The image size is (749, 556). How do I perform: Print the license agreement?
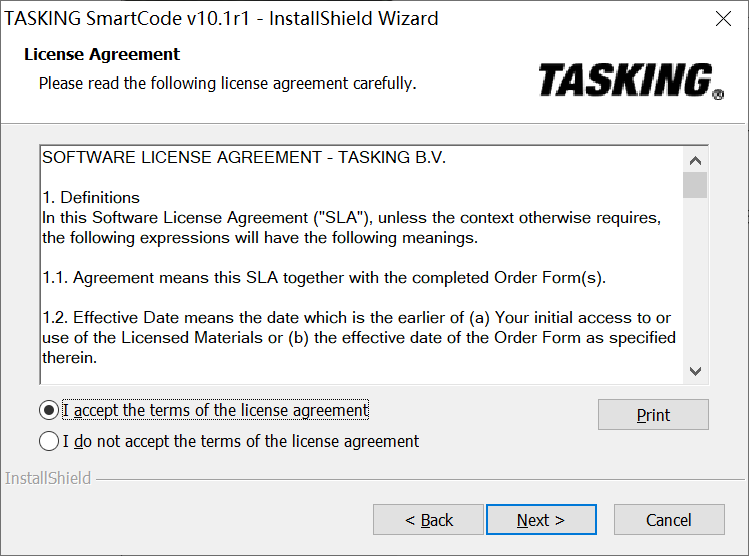point(653,415)
